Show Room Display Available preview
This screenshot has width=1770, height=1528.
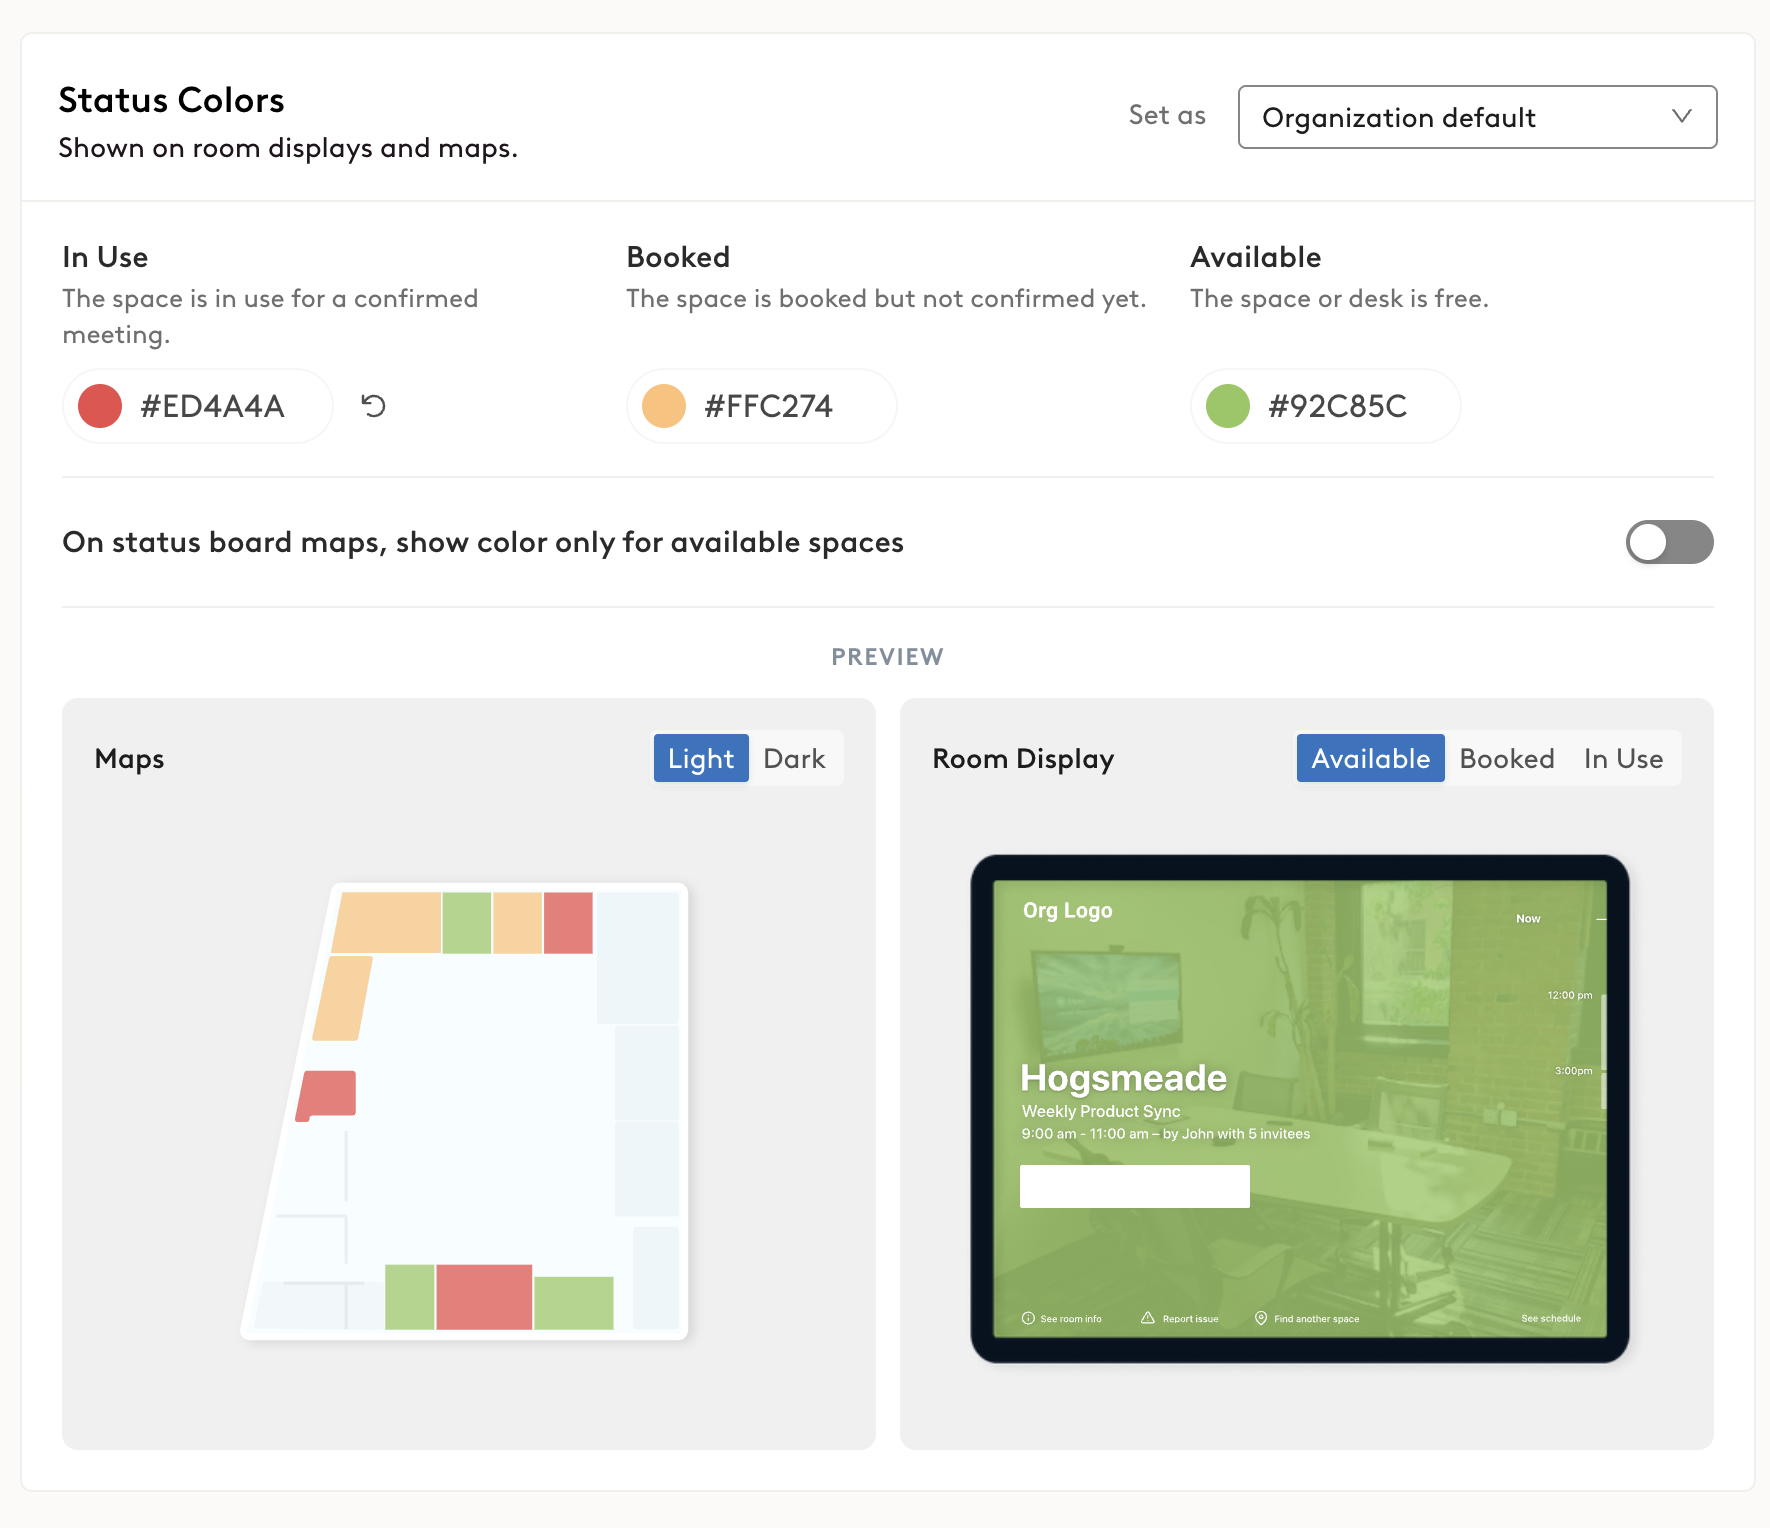pos(1370,758)
